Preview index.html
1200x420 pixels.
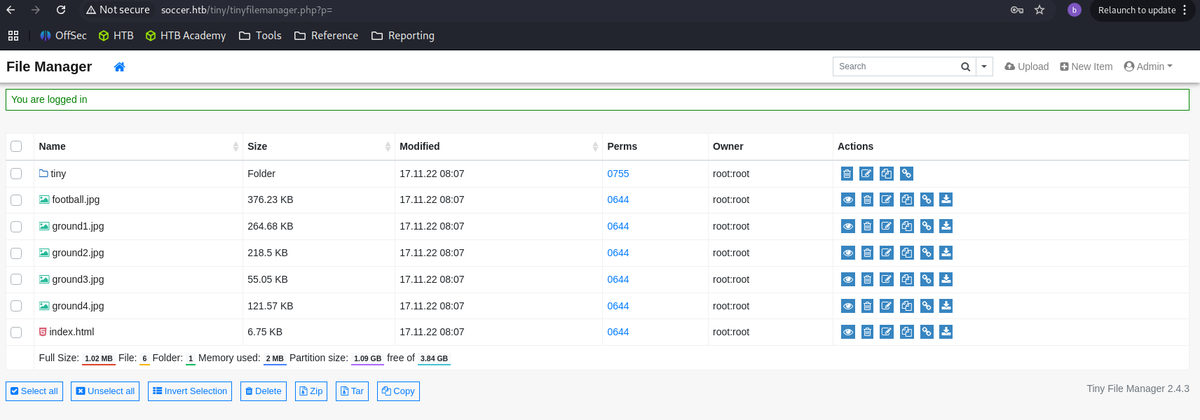pos(847,332)
